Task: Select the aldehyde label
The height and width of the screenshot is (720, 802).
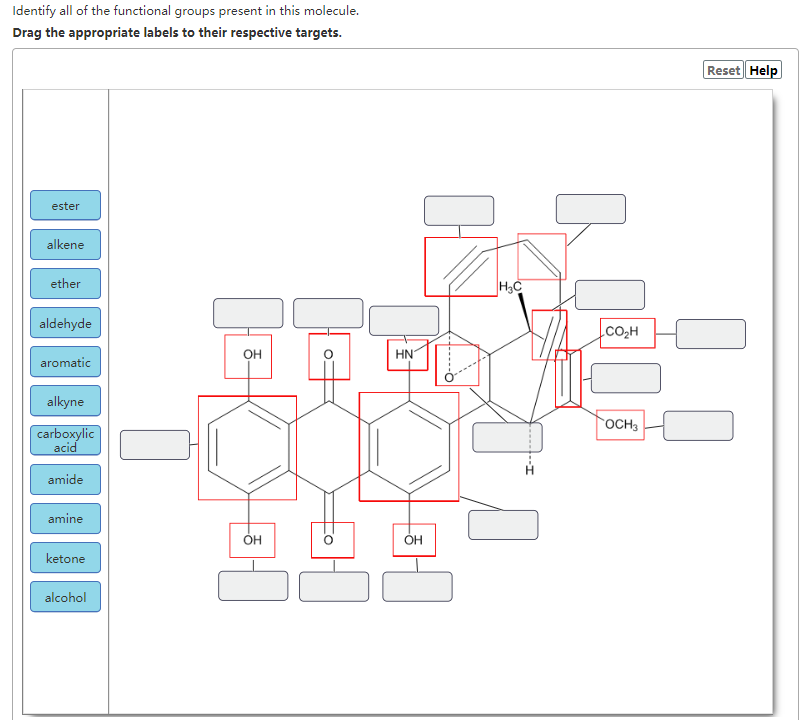Action: [65, 322]
